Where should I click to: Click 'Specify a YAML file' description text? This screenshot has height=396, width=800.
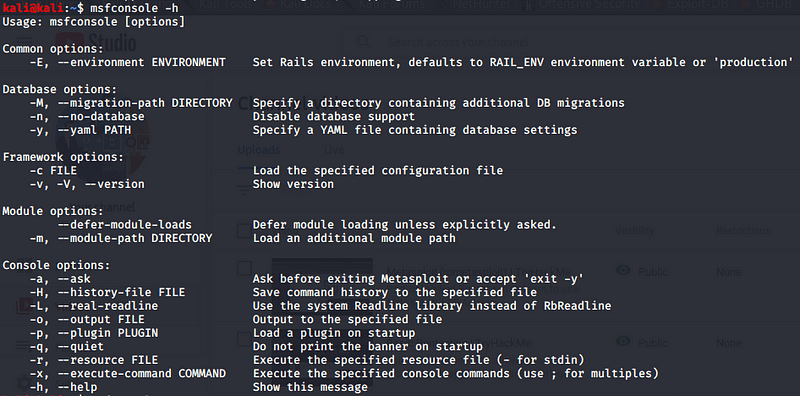415,130
